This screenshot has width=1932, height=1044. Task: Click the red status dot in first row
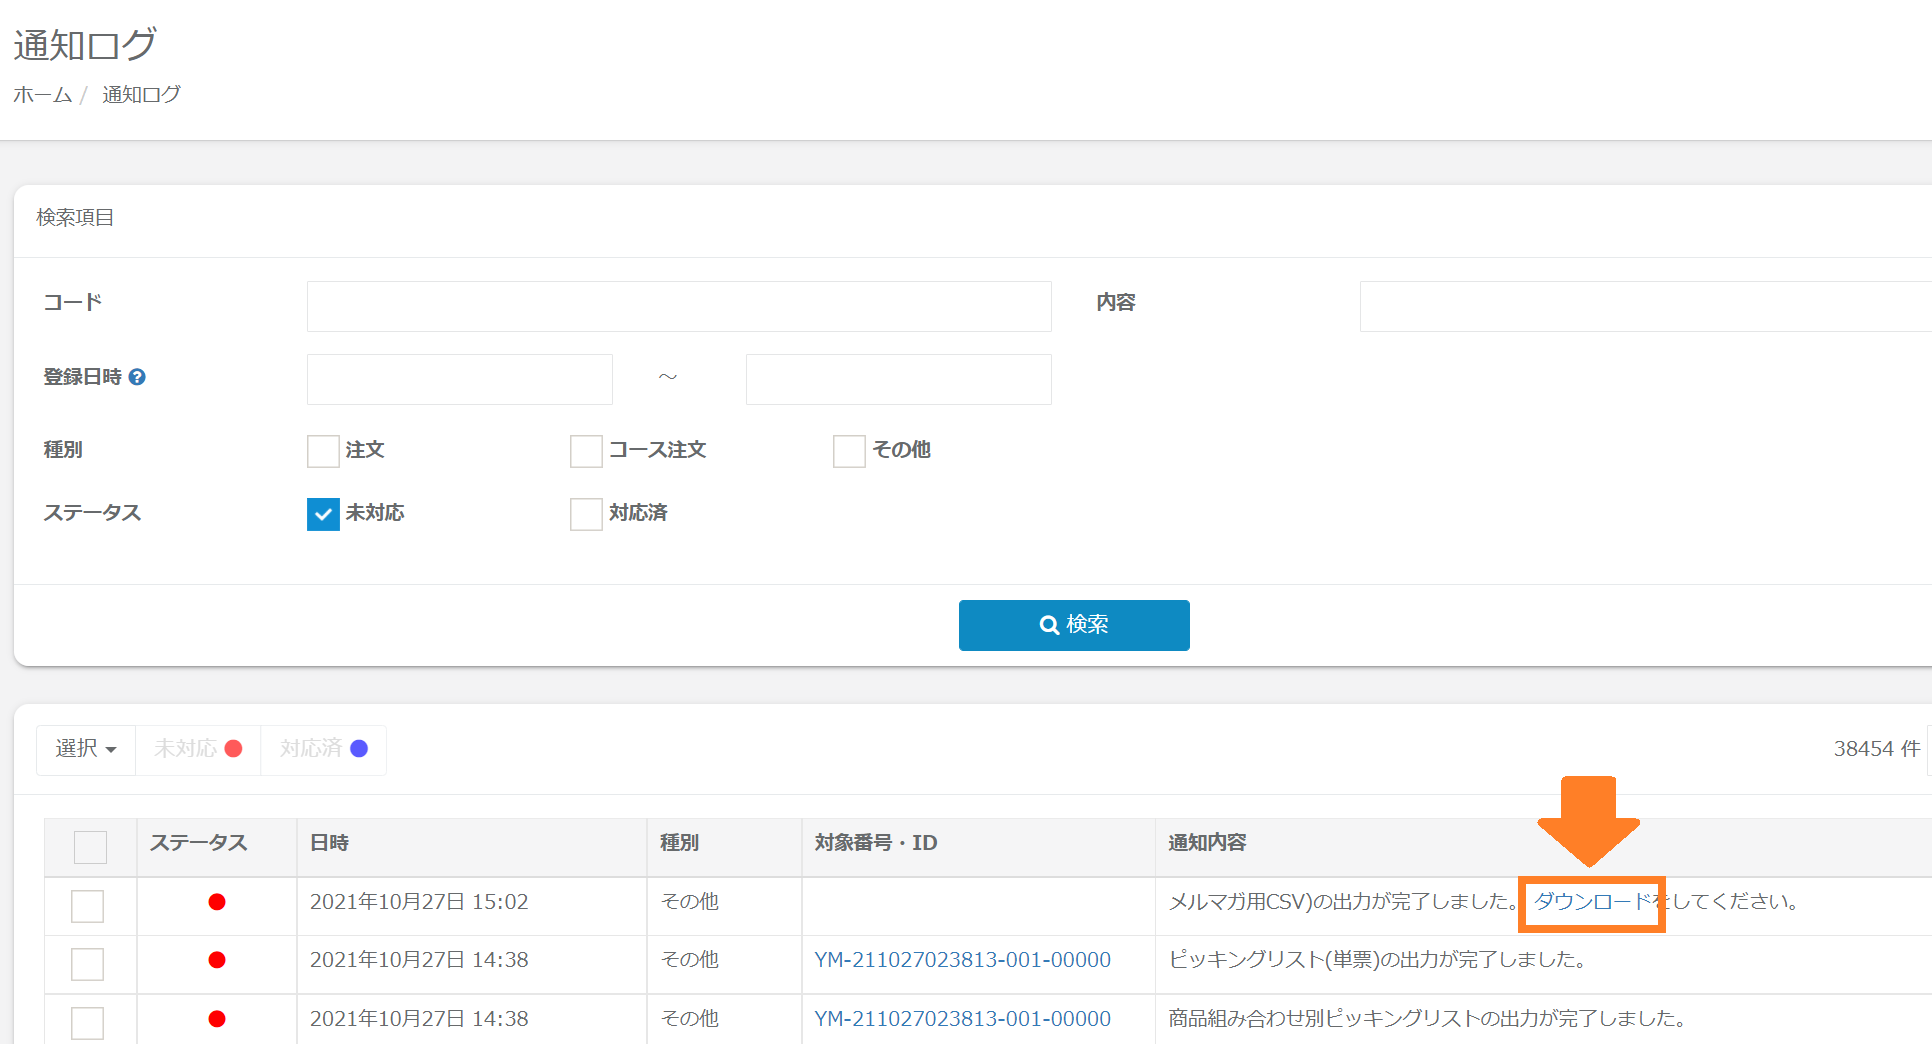216,902
